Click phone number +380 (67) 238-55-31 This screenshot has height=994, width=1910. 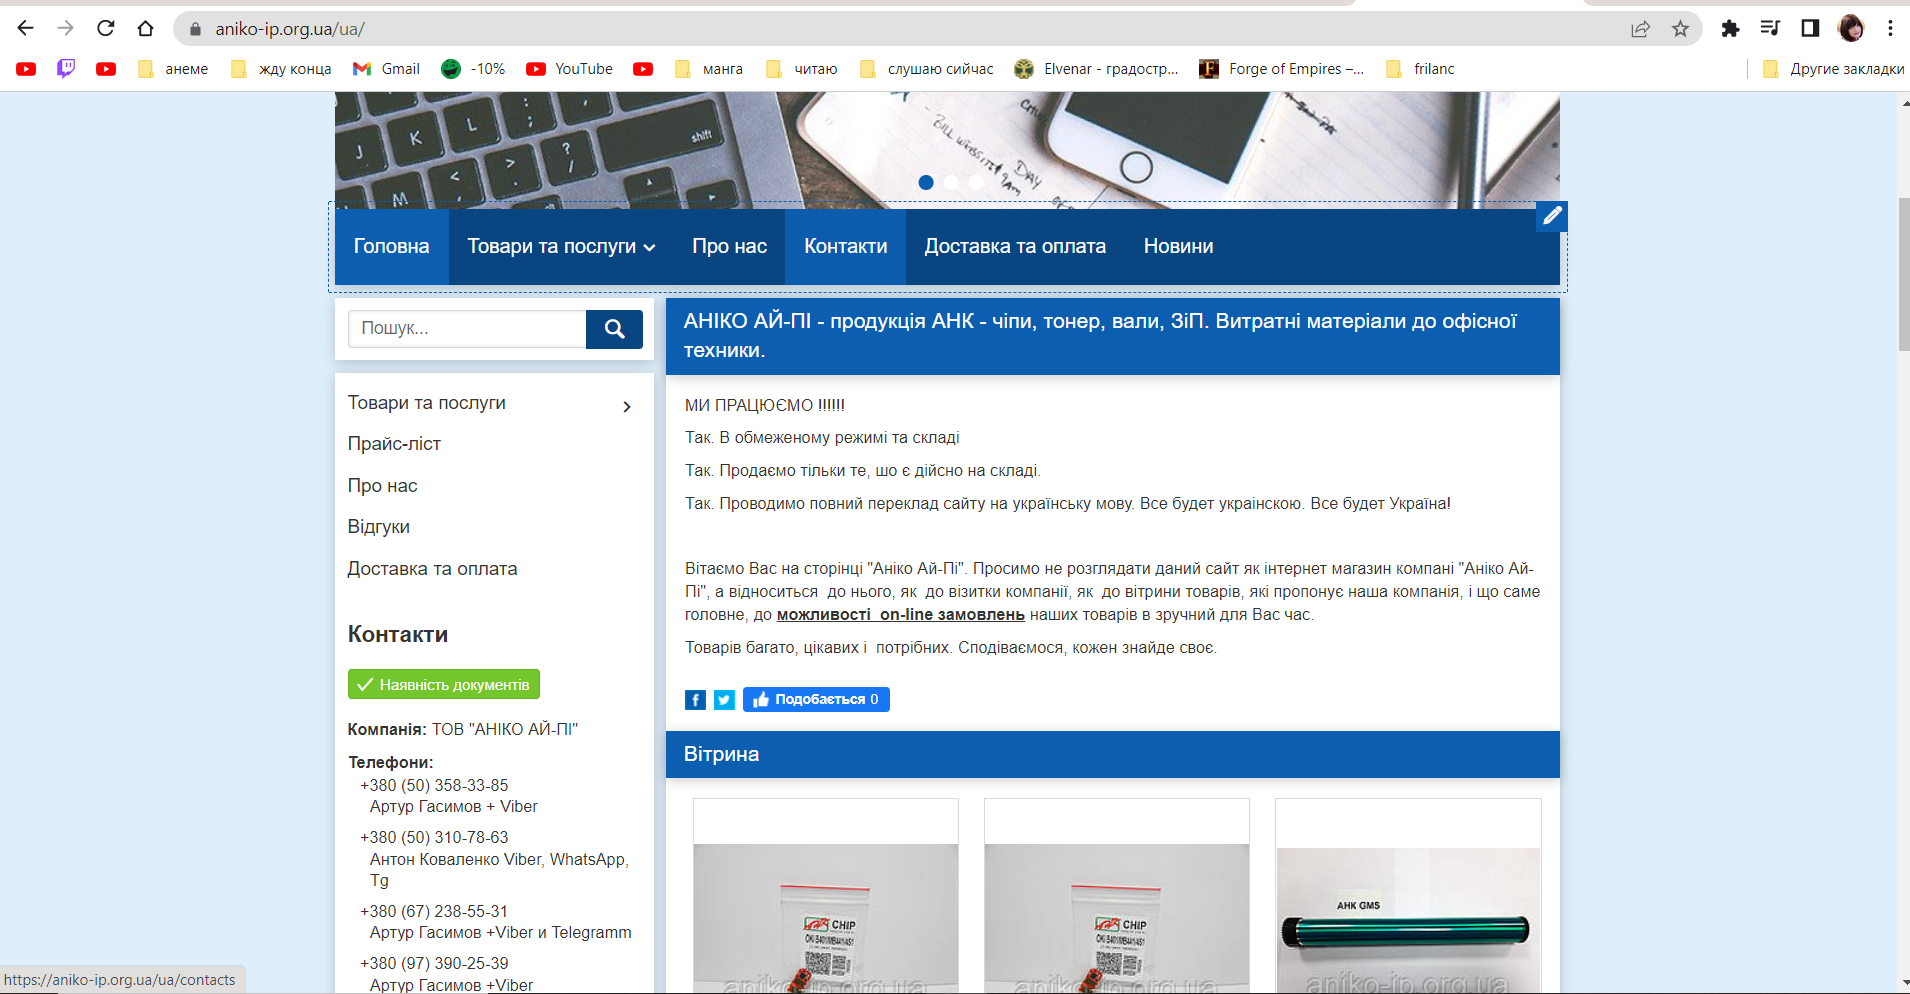coord(434,912)
